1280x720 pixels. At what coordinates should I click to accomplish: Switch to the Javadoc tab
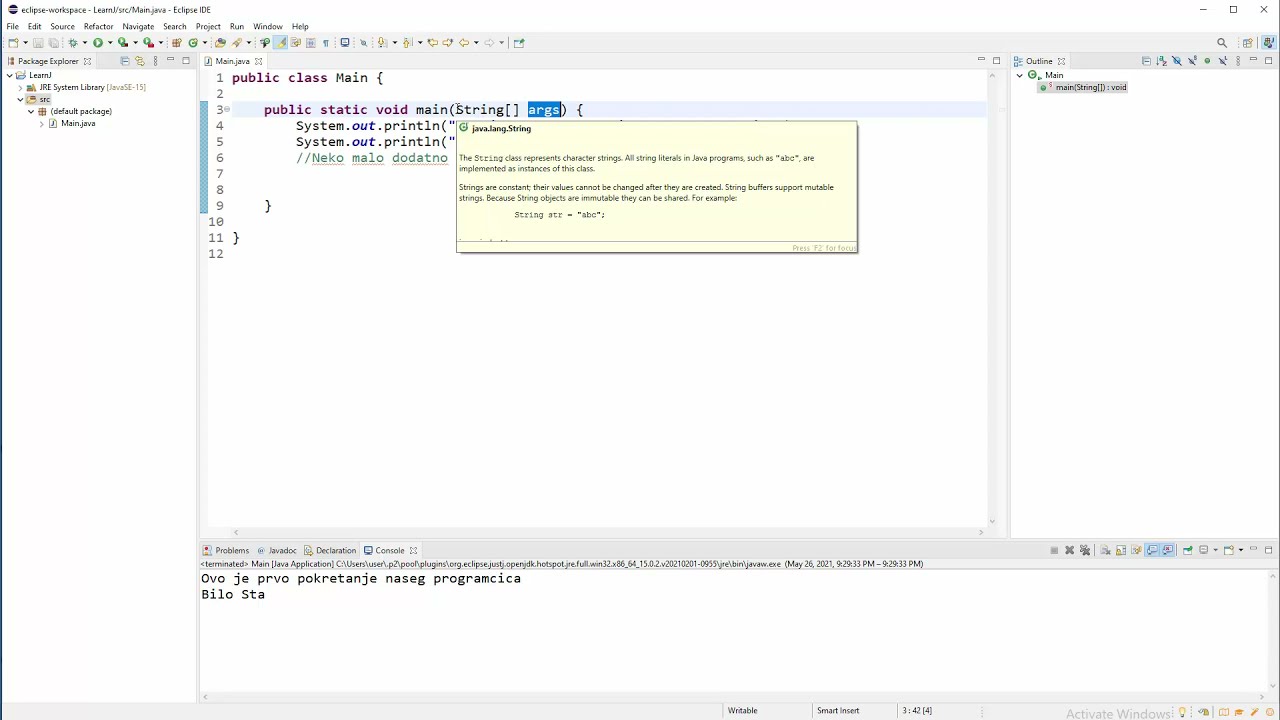pos(277,550)
